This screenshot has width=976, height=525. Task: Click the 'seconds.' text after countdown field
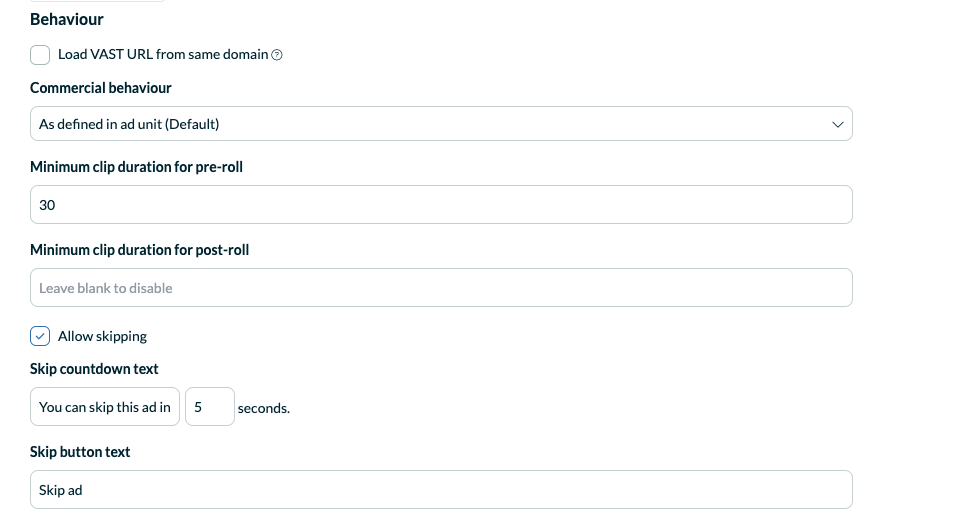click(264, 408)
